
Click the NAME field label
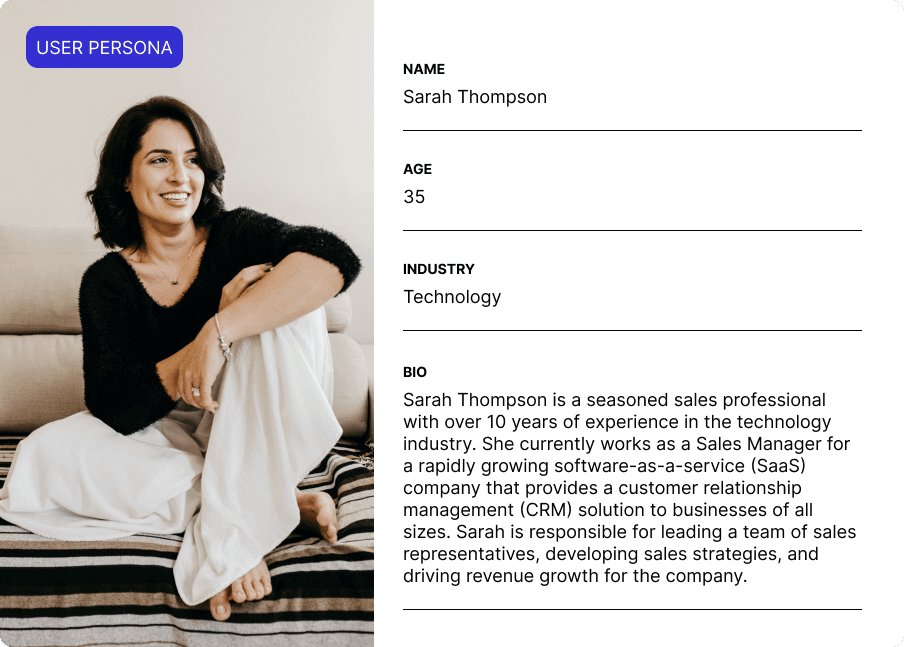click(424, 69)
